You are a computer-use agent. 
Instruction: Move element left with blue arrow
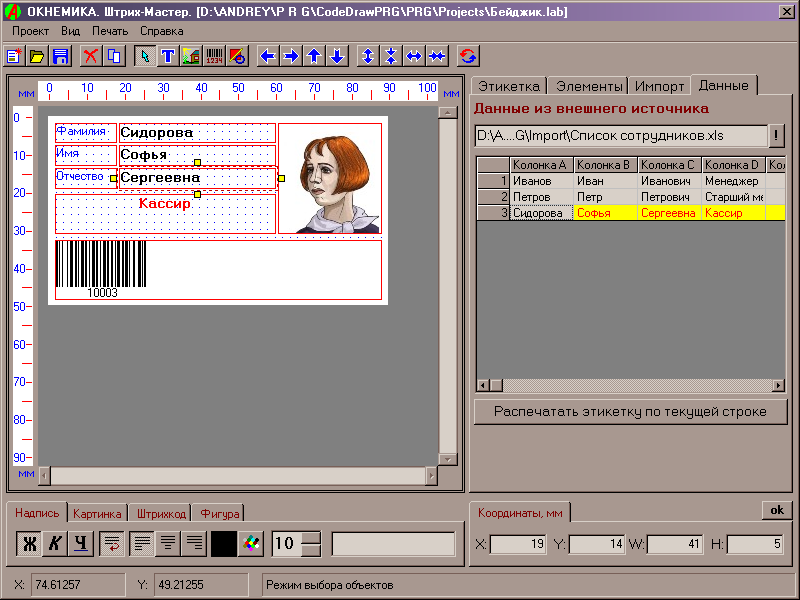(268, 56)
